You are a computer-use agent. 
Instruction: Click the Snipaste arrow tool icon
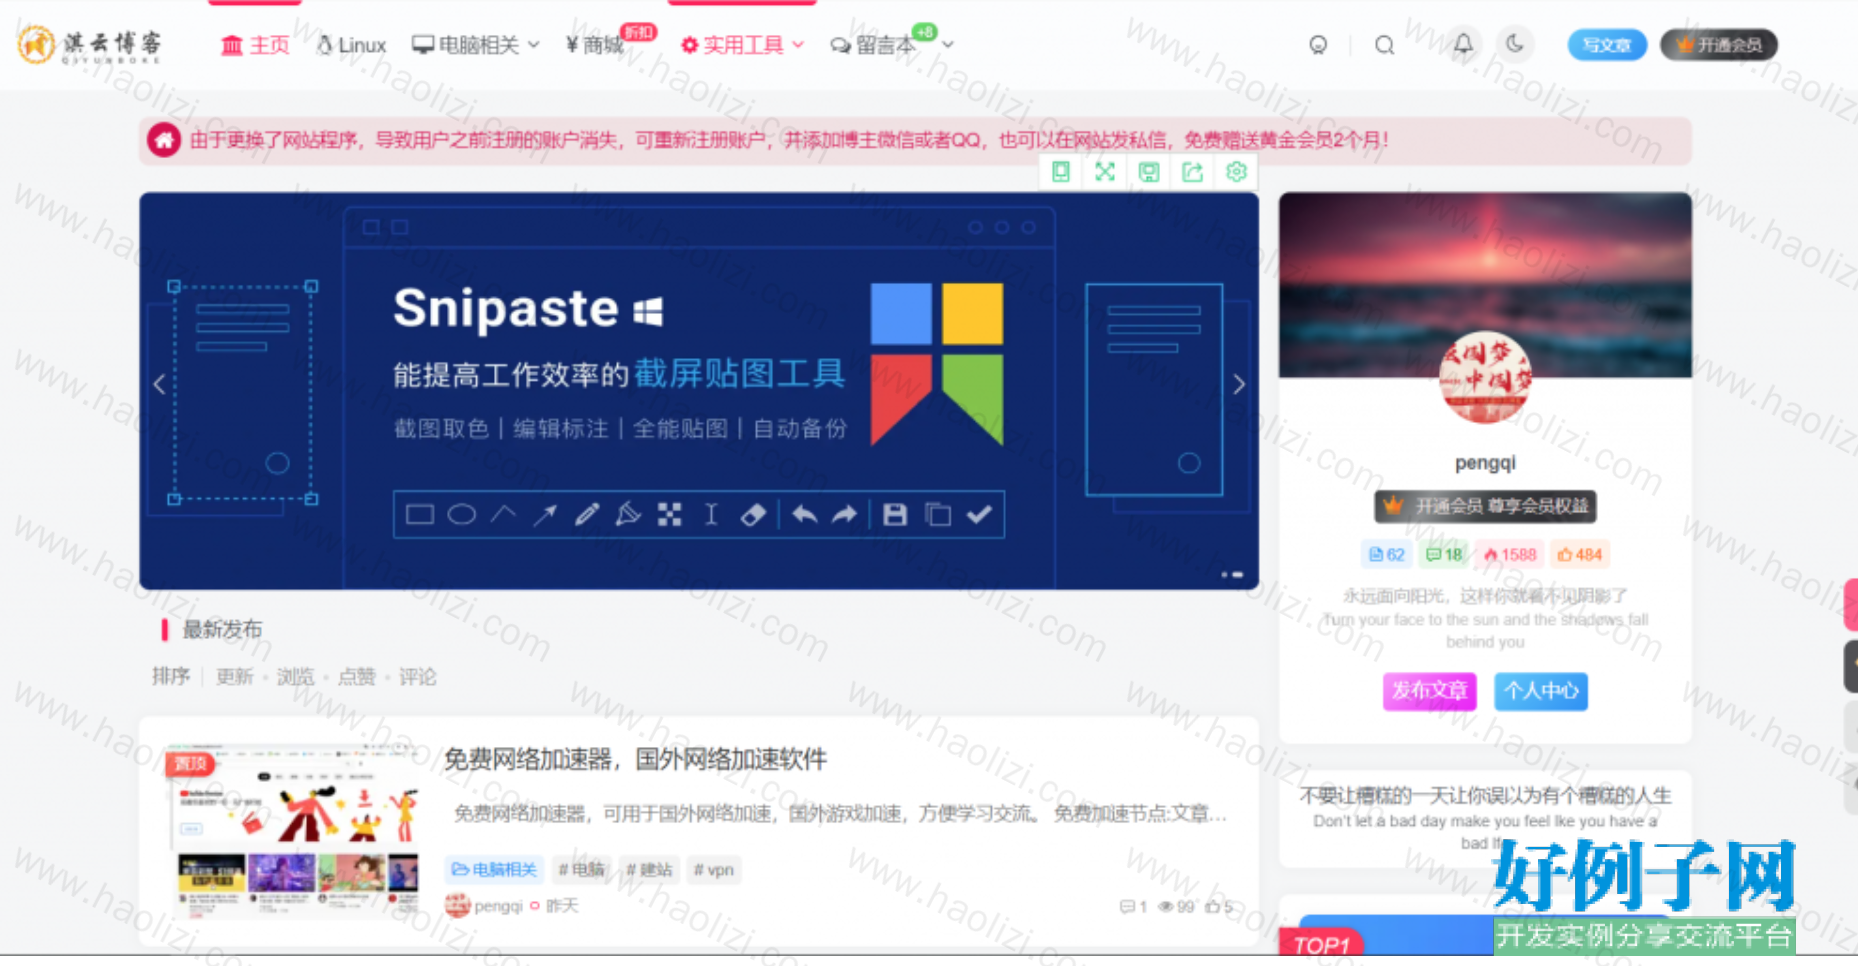point(545,515)
